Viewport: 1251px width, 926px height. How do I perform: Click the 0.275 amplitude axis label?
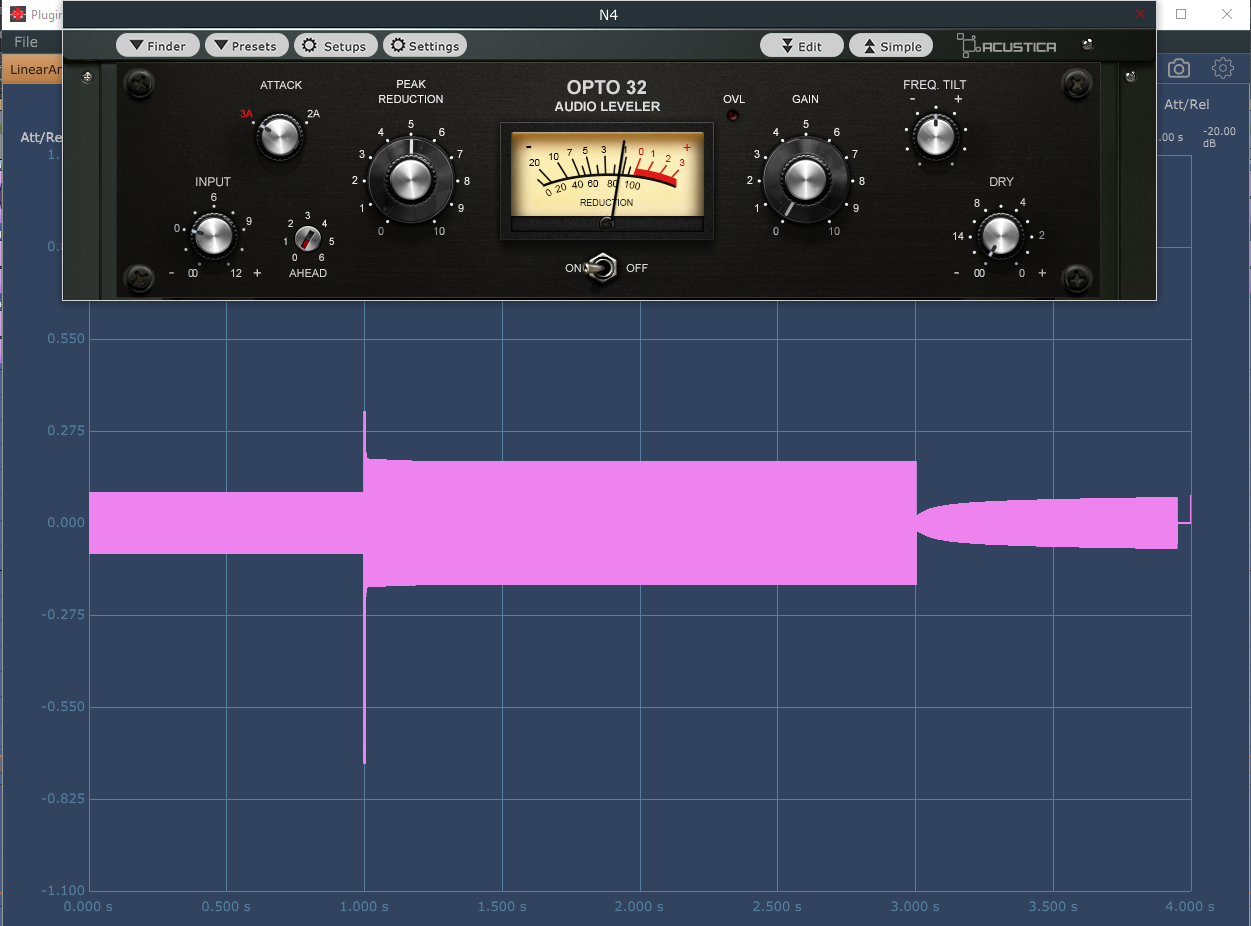pyautogui.click(x=66, y=431)
